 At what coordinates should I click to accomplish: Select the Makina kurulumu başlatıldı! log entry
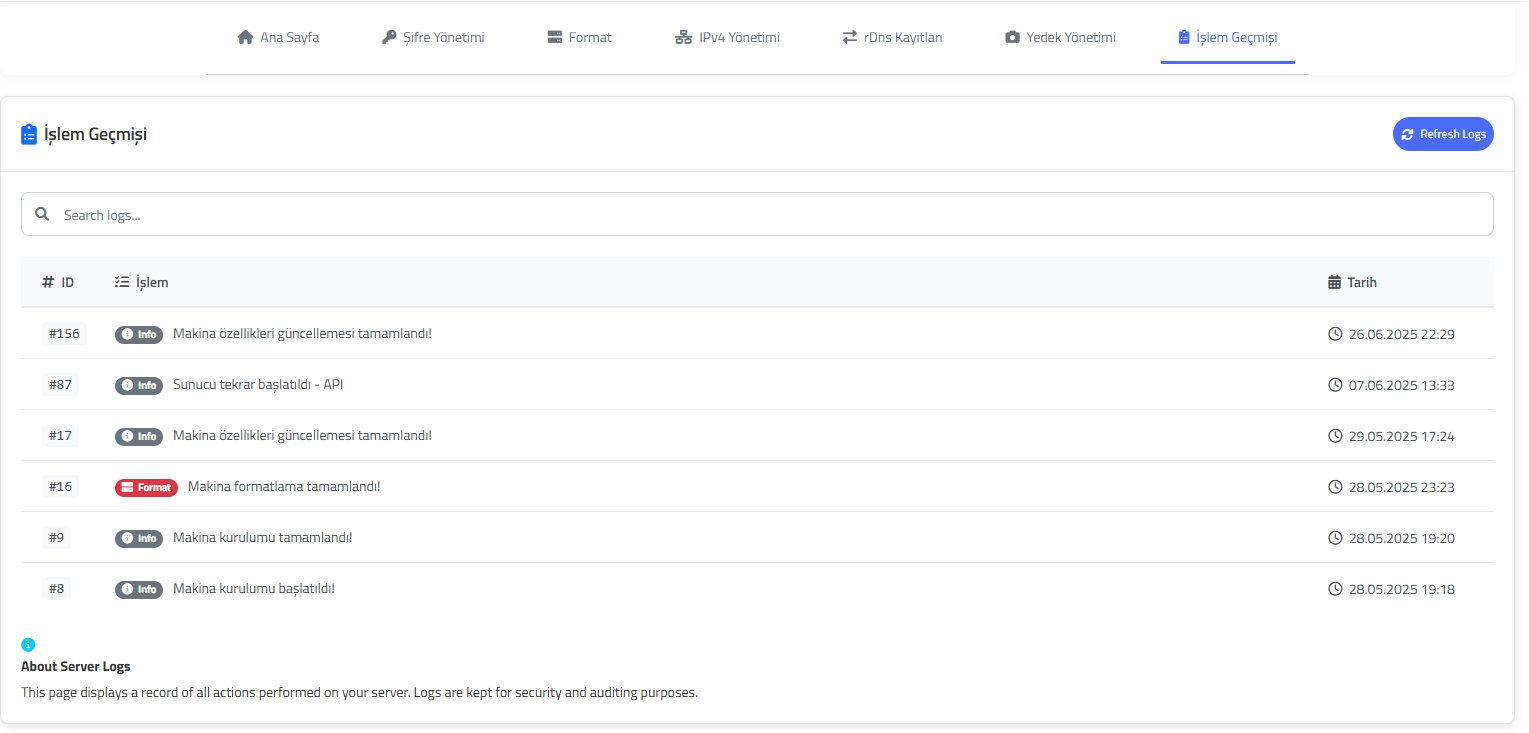tap(254, 589)
